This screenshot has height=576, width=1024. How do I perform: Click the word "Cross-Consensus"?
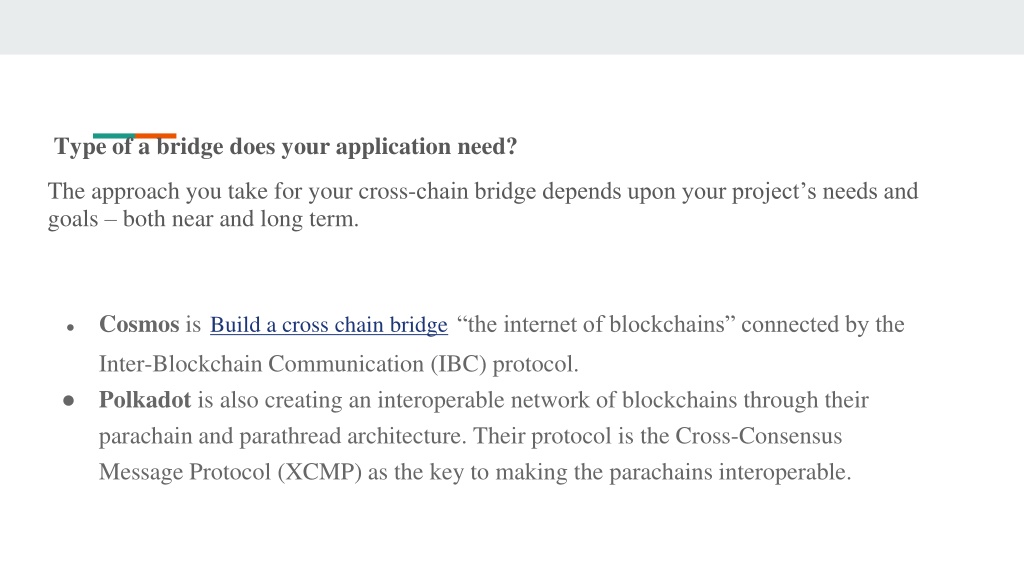click(x=758, y=436)
